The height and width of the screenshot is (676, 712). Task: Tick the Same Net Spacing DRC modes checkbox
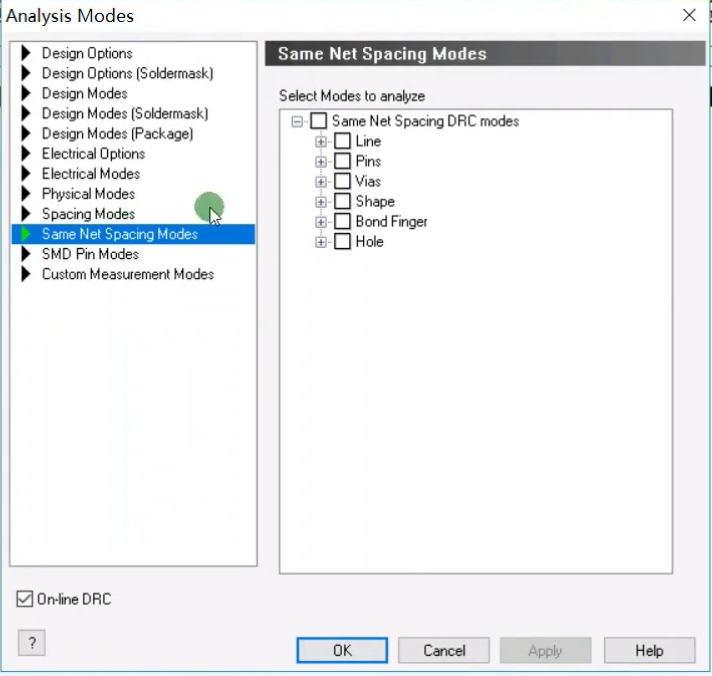318,121
